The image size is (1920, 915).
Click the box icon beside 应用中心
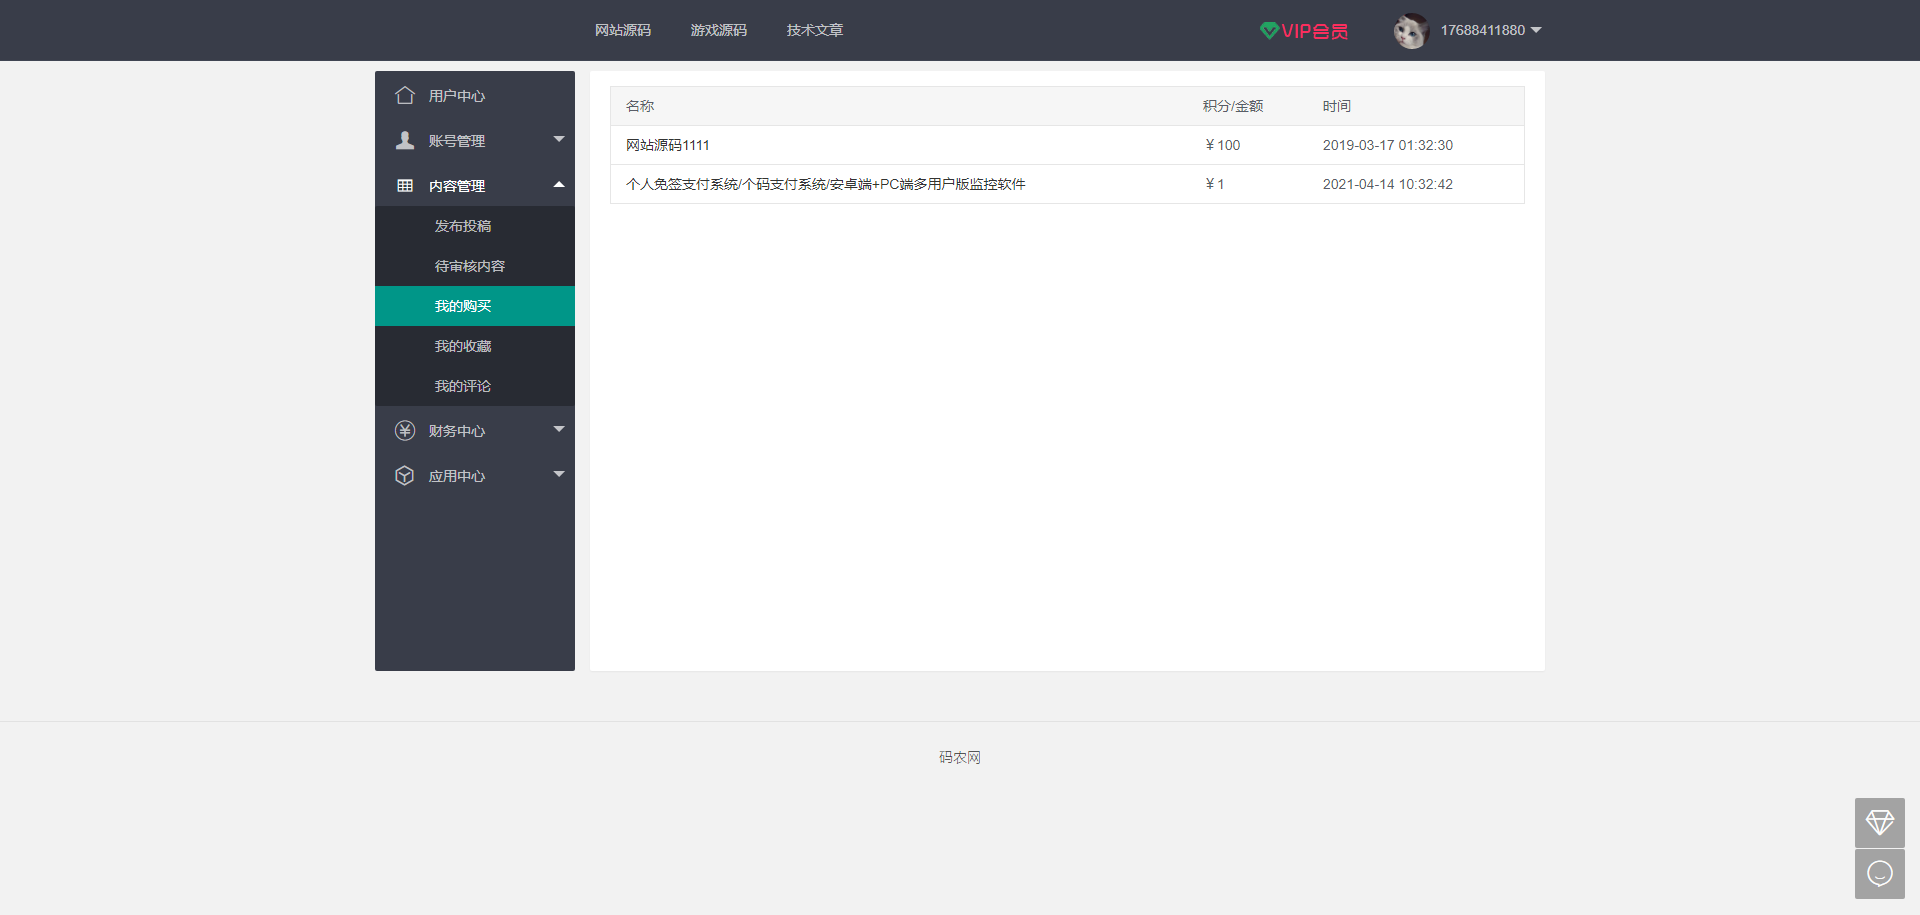coord(405,475)
